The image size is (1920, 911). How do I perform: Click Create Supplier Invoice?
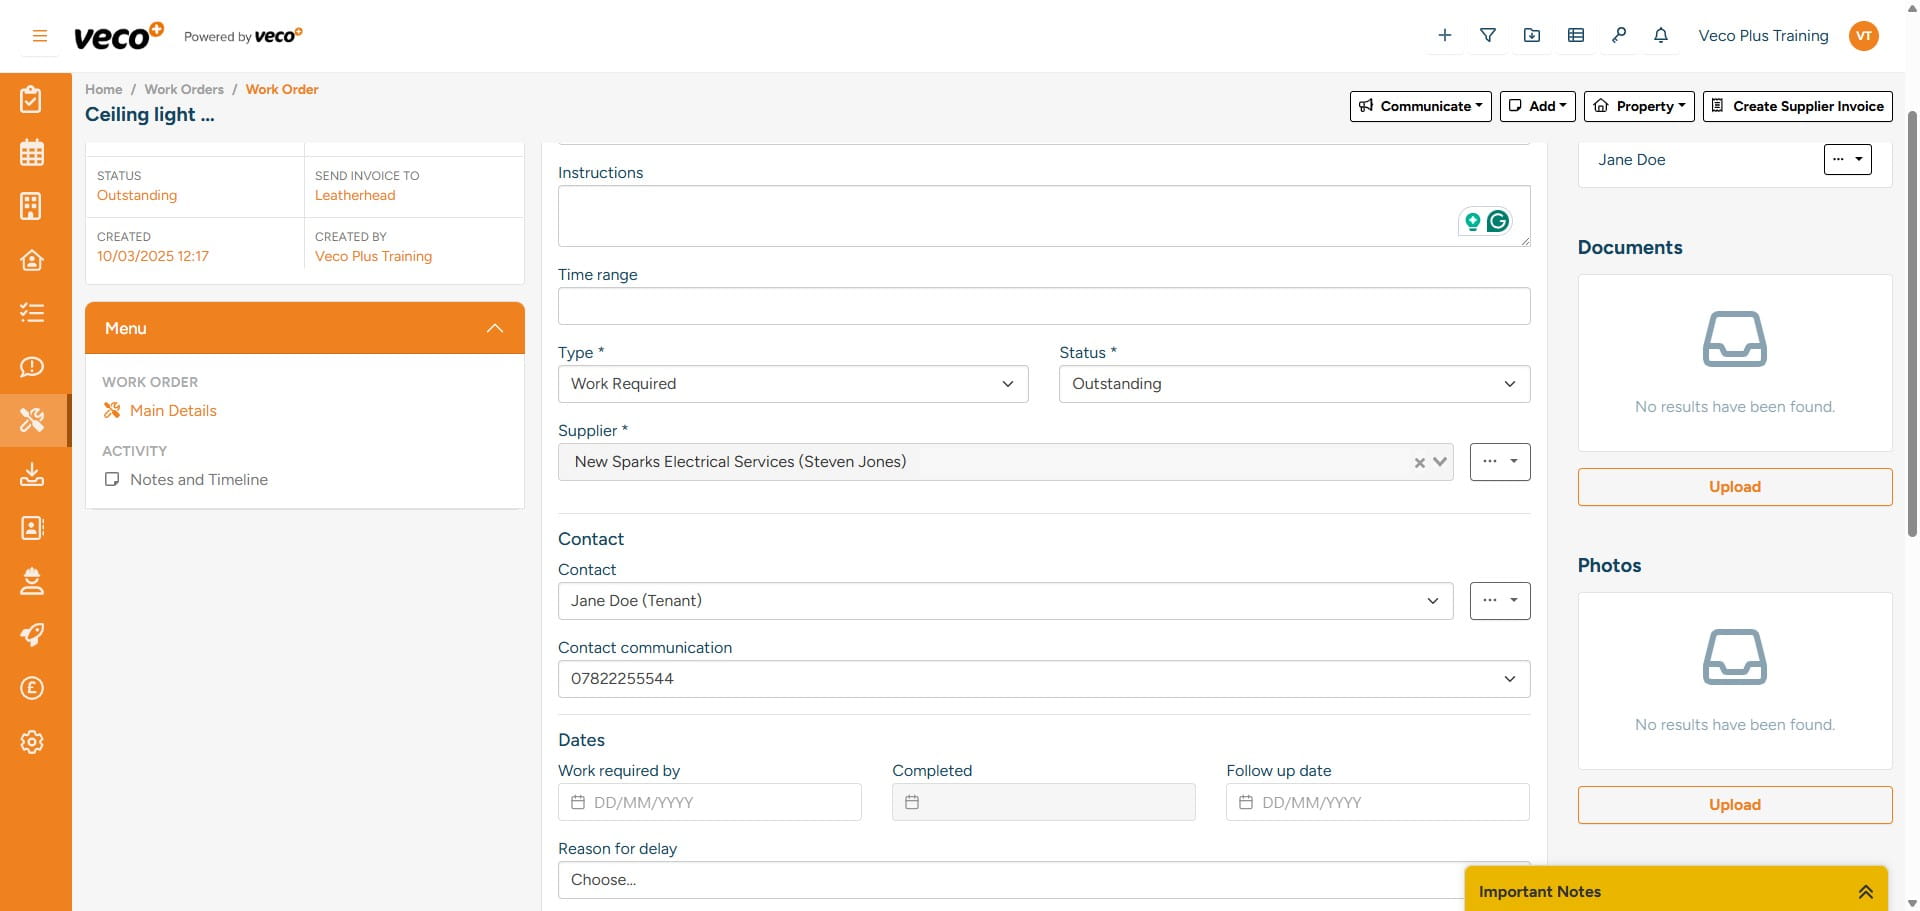pyautogui.click(x=1797, y=106)
